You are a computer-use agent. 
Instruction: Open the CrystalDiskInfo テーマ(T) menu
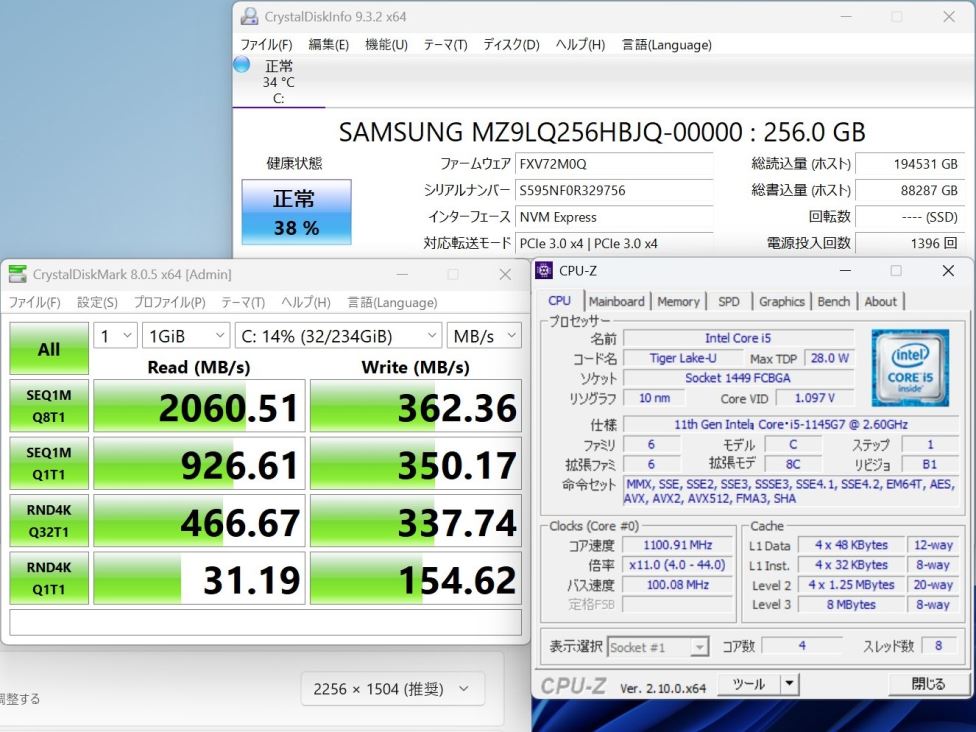[x=445, y=45]
